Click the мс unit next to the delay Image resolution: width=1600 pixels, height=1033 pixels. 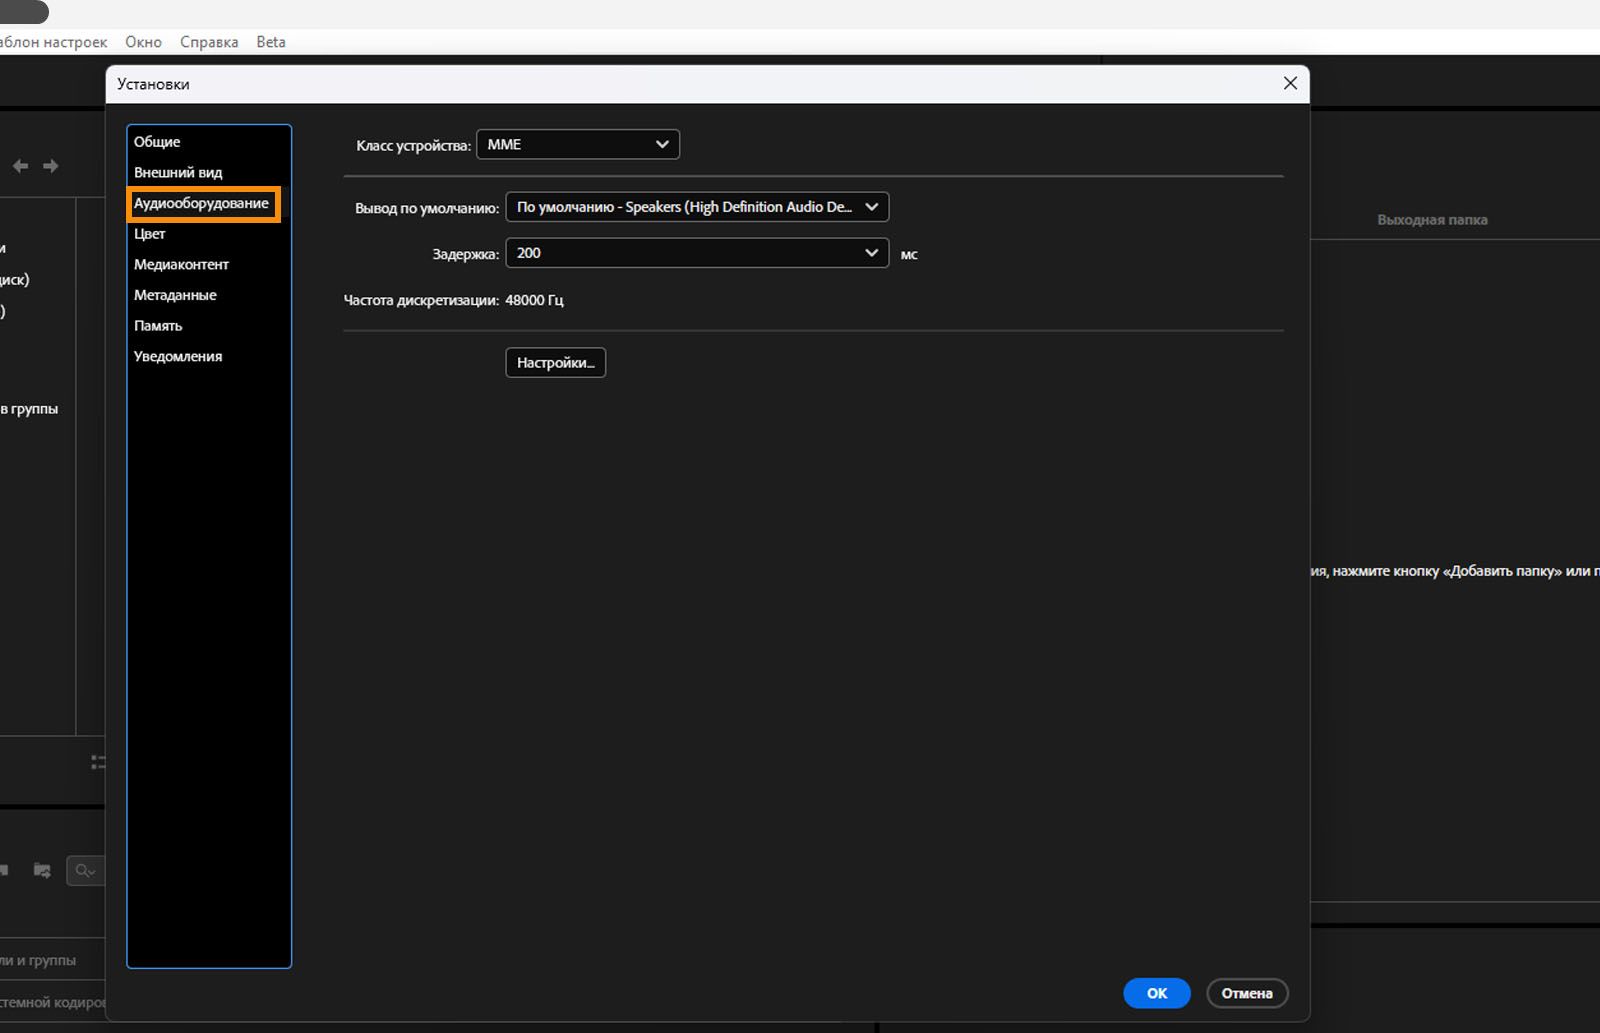click(x=909, y=254)
